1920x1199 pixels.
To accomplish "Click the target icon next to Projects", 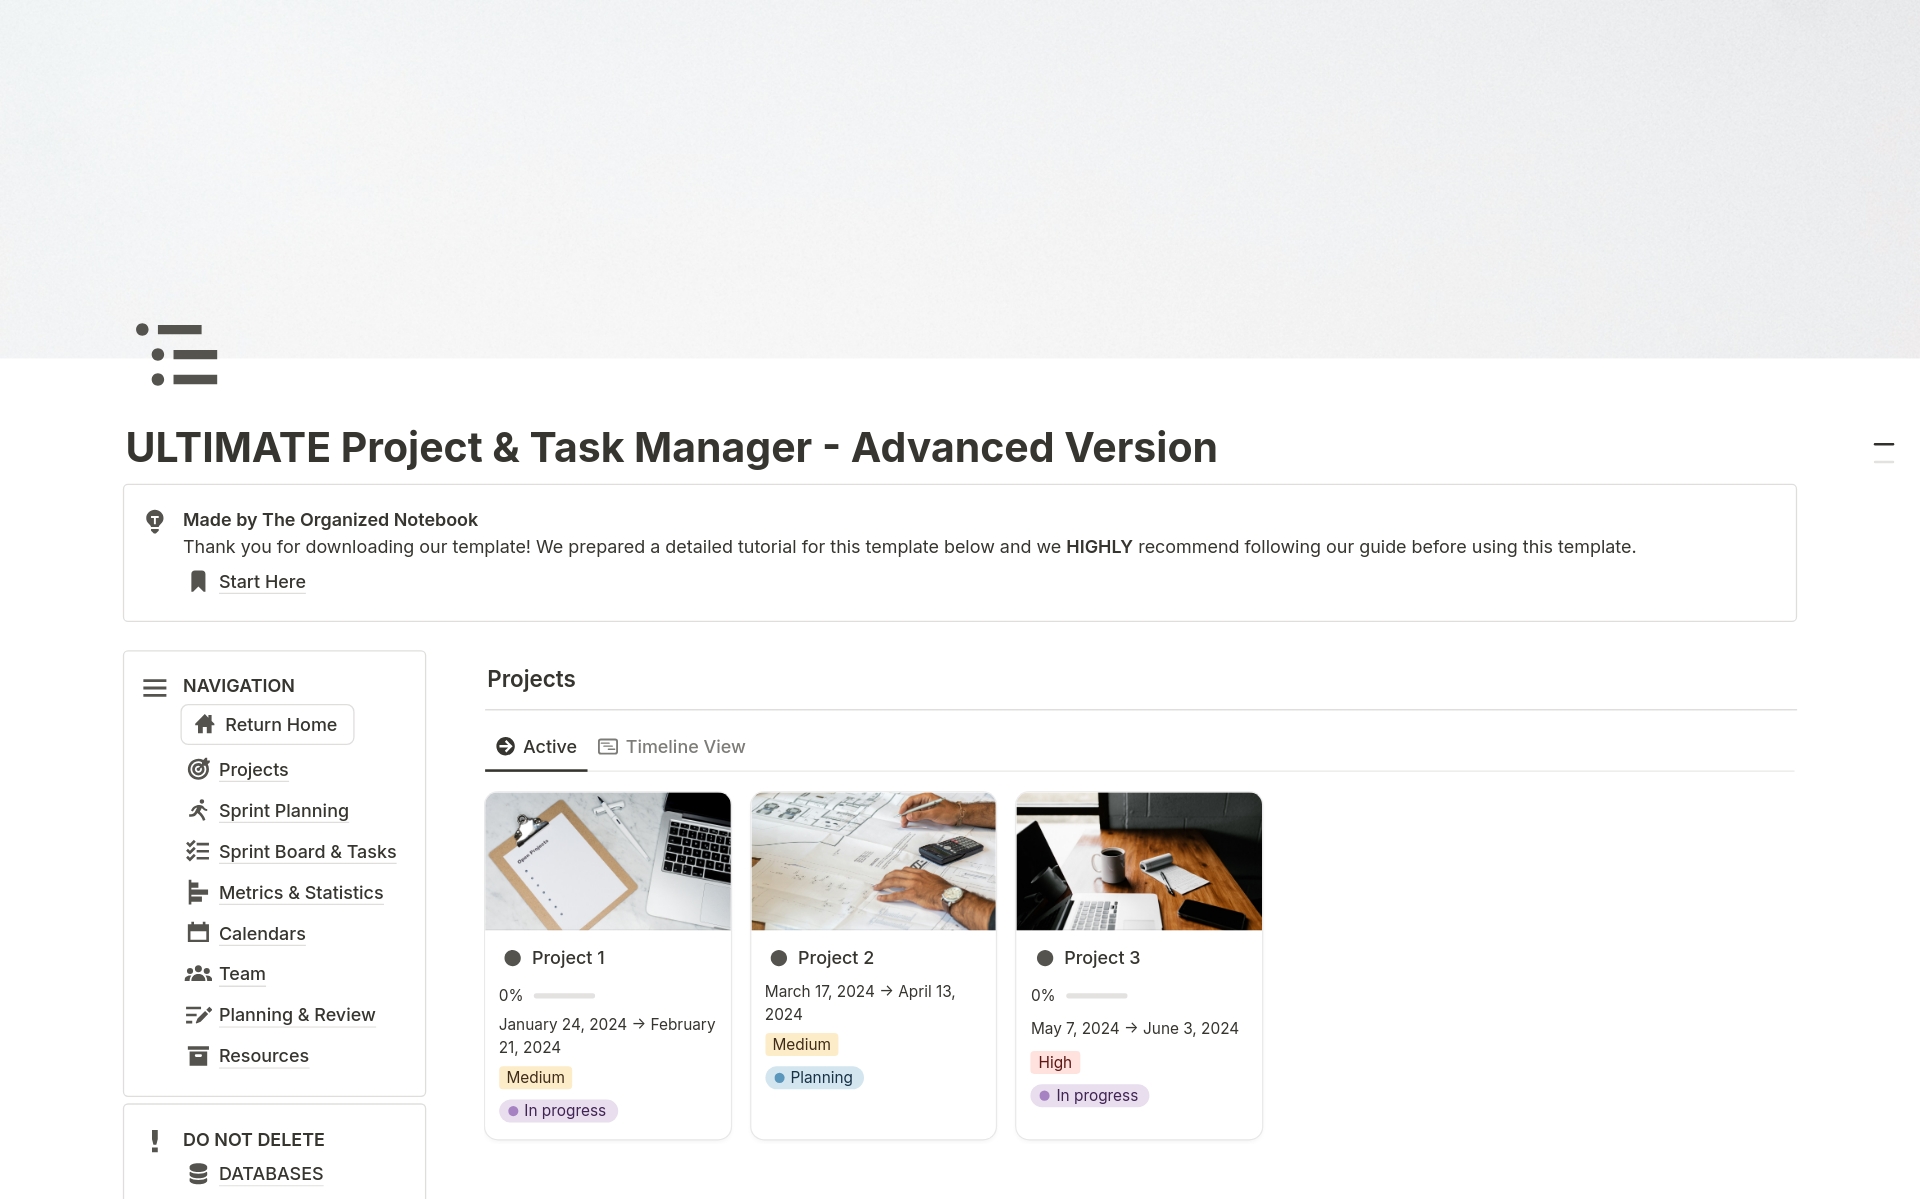I will [198, 769].
